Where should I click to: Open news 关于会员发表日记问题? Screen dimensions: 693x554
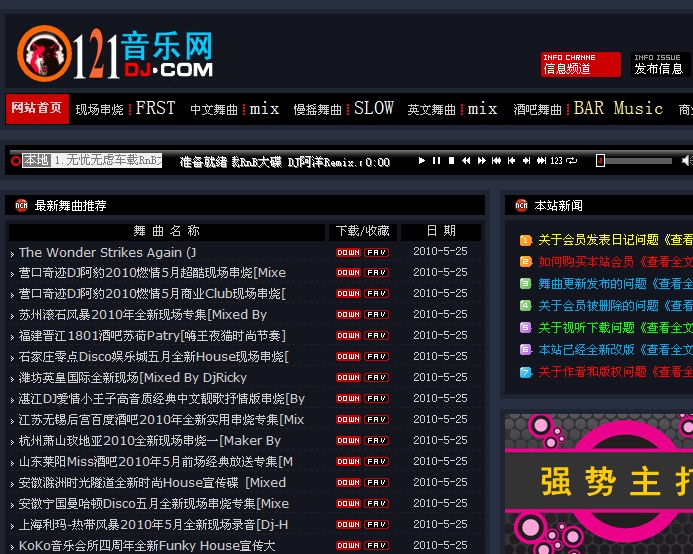[616, 240]
